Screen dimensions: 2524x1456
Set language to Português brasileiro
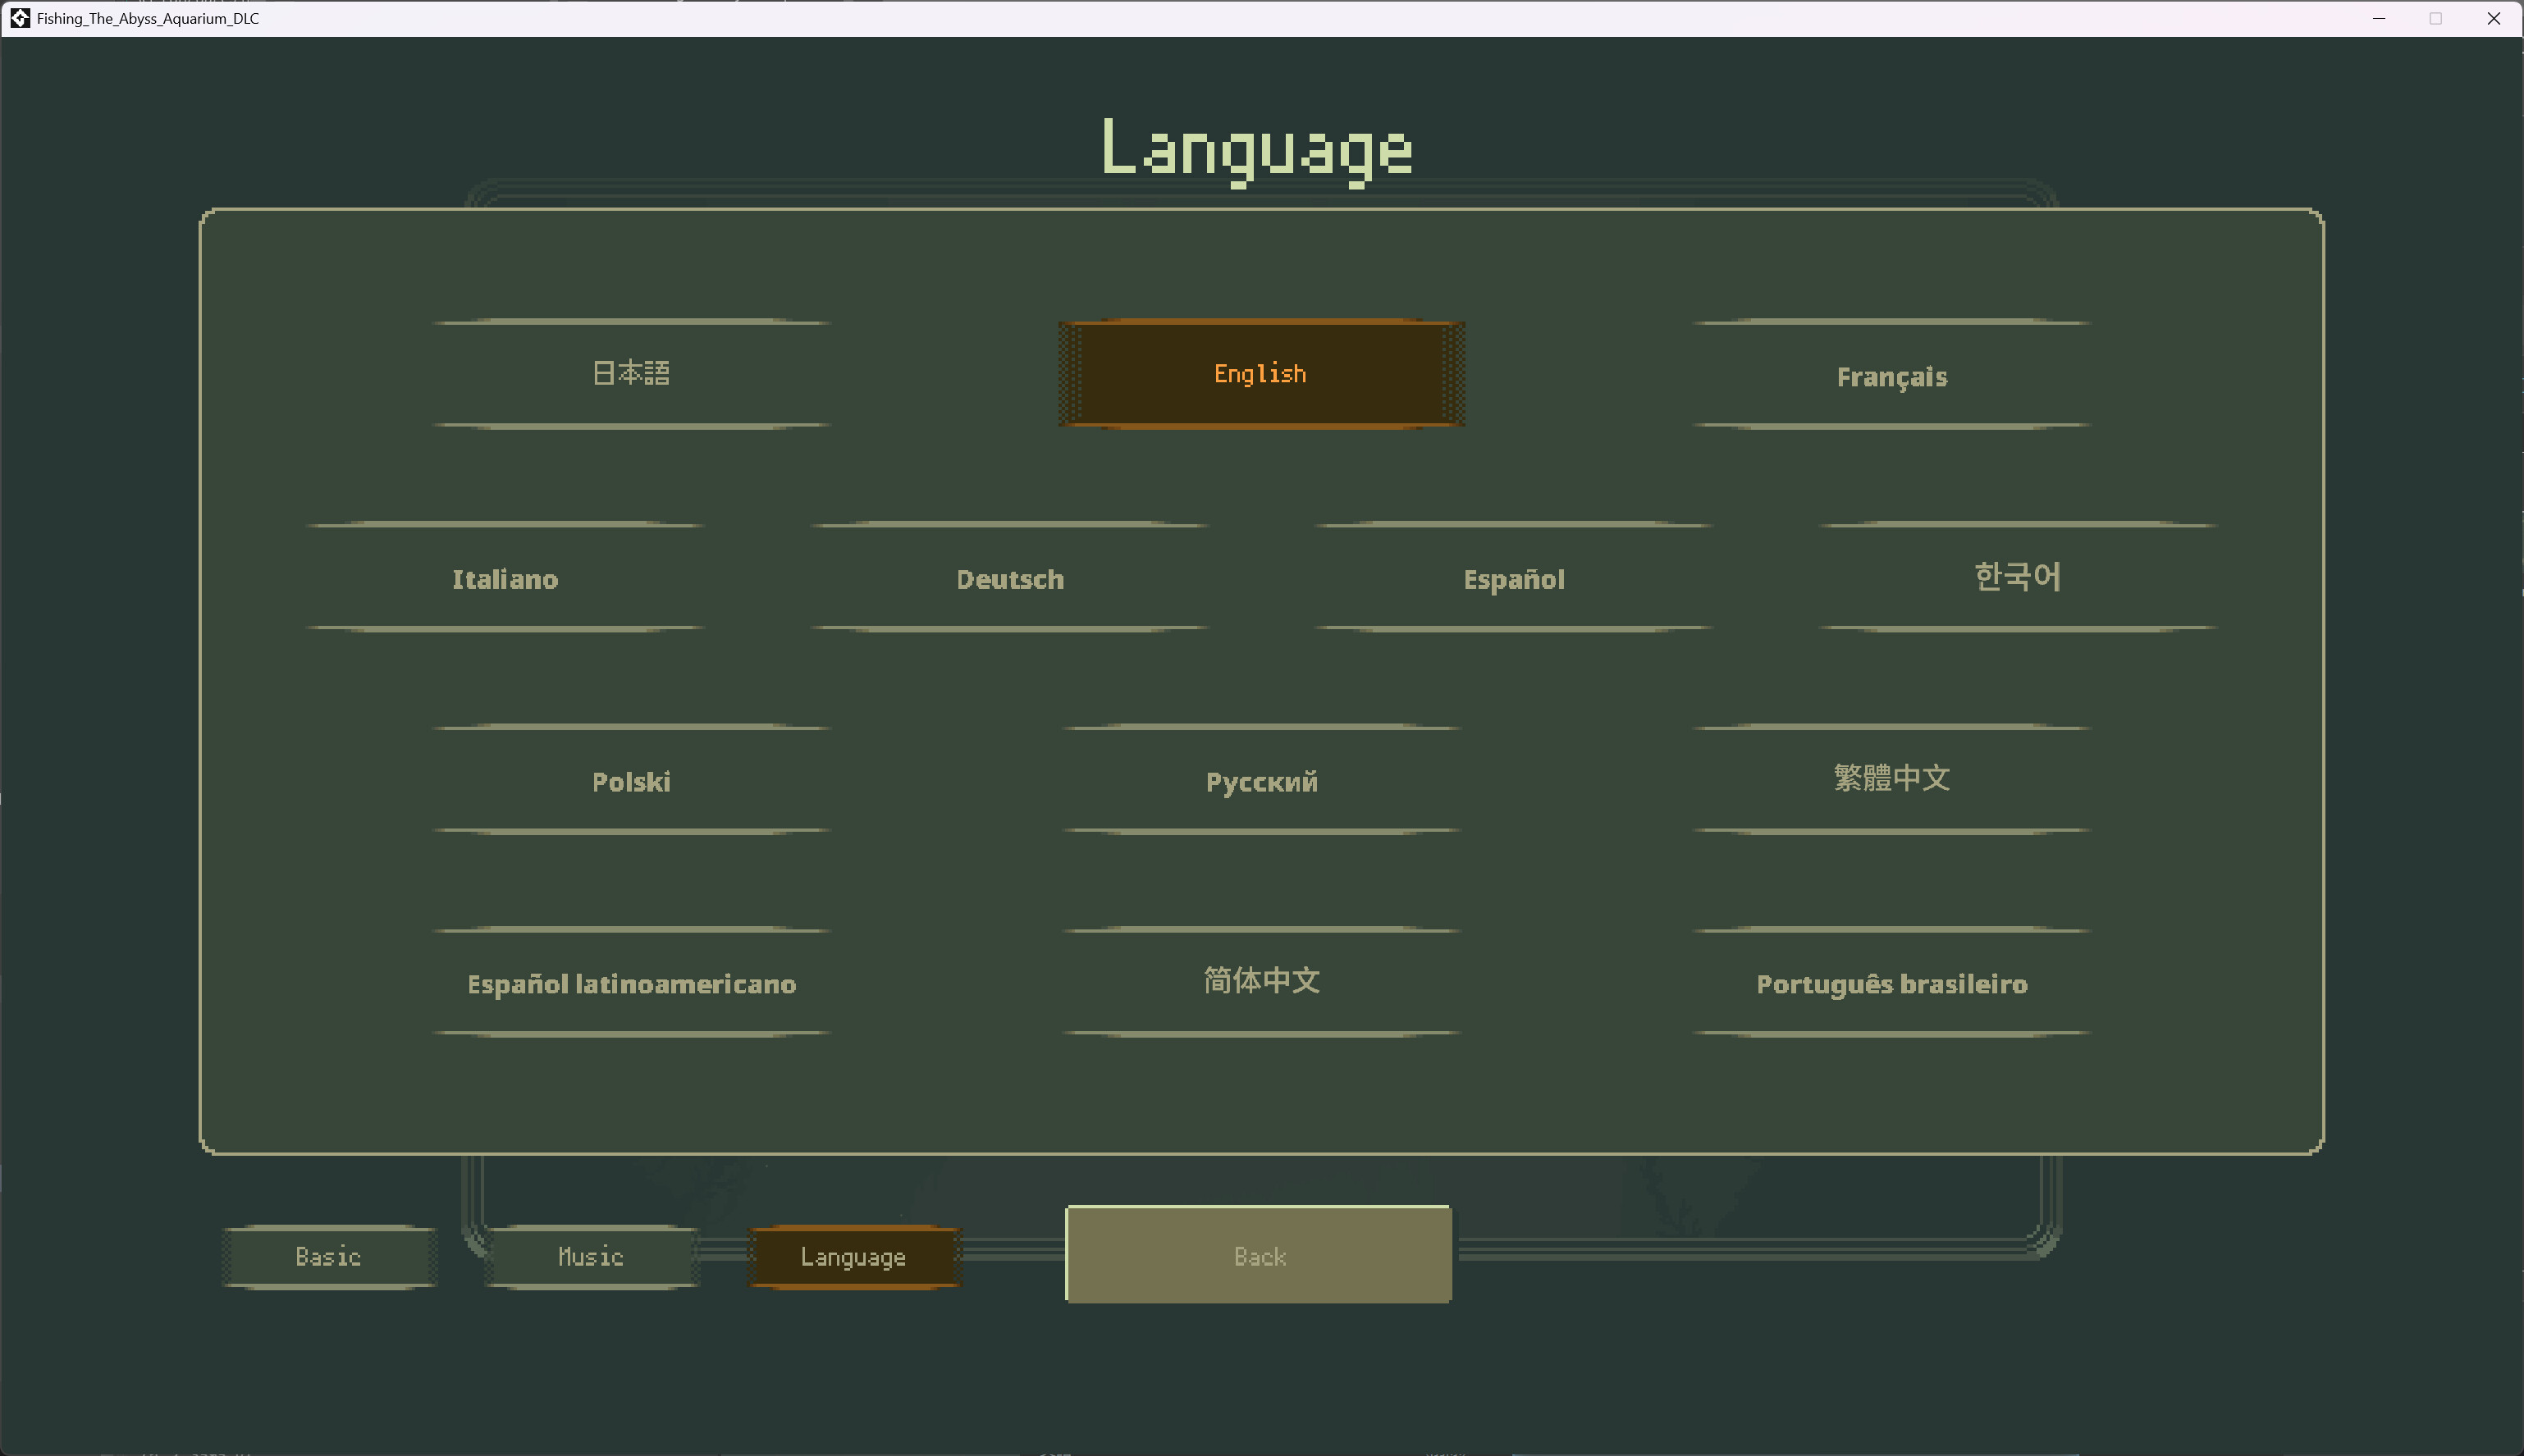pos(1890,984)
